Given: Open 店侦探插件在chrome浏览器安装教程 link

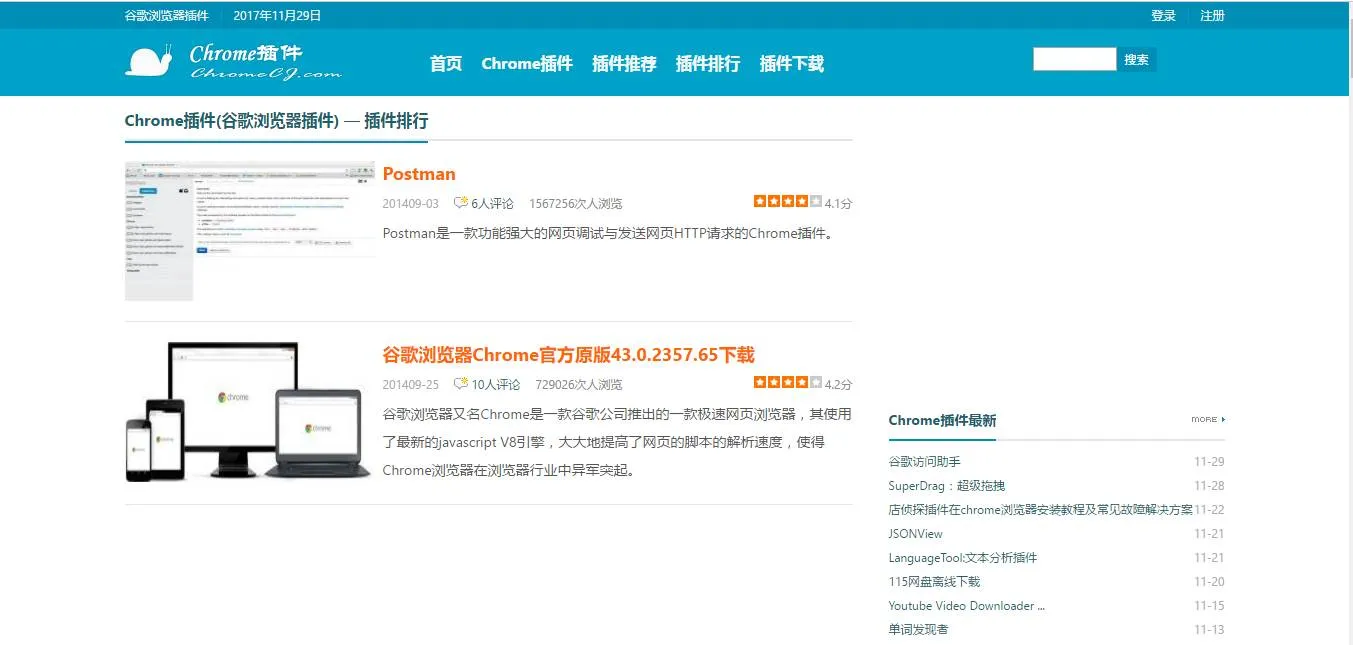Looking at the screenshot, I should (x=1040, y=510).
